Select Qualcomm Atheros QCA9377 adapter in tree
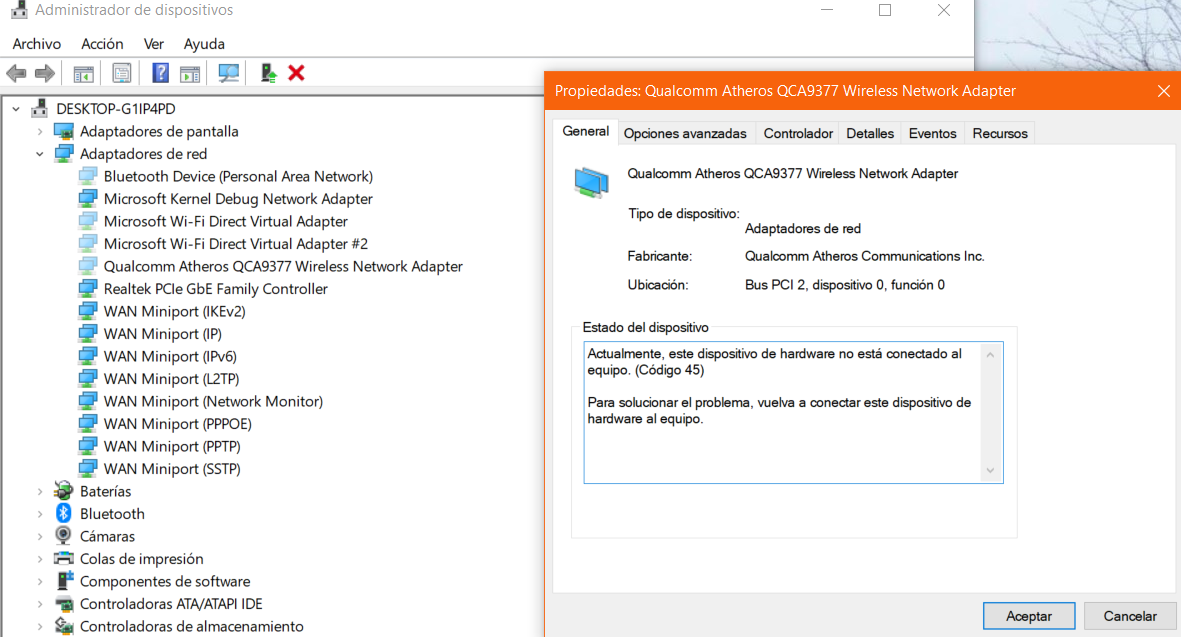 pyautogui.click(x=283, y=267)
